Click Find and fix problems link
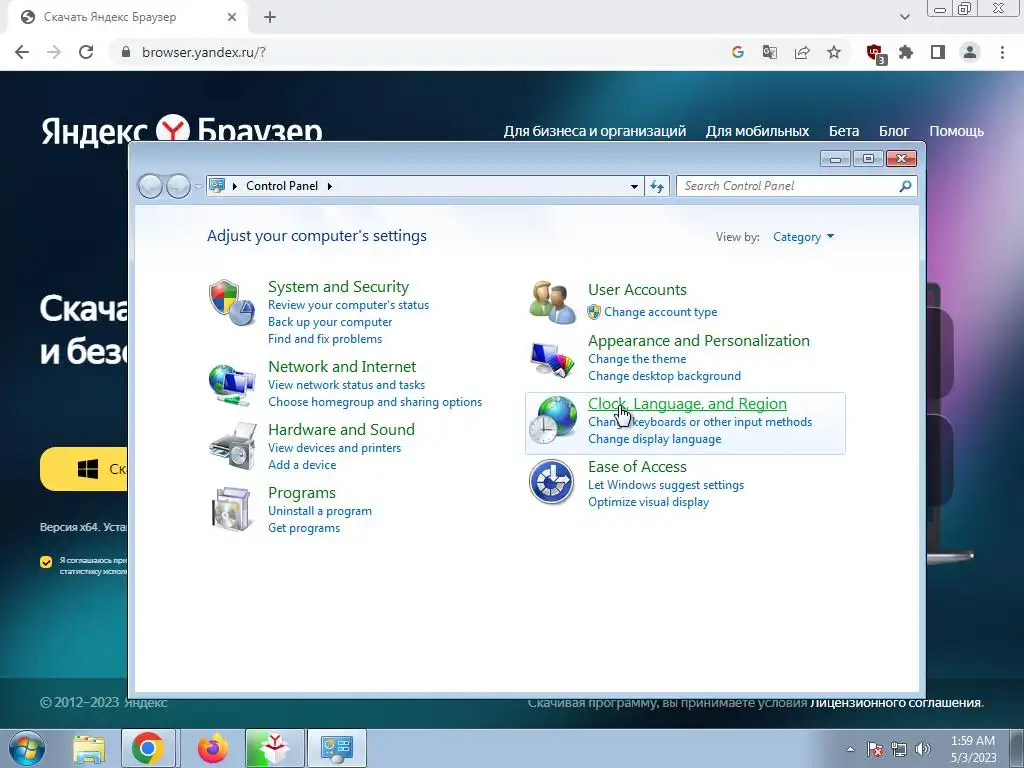The height and width of the screenshot is (768, 1024). [x=325, y=339]
